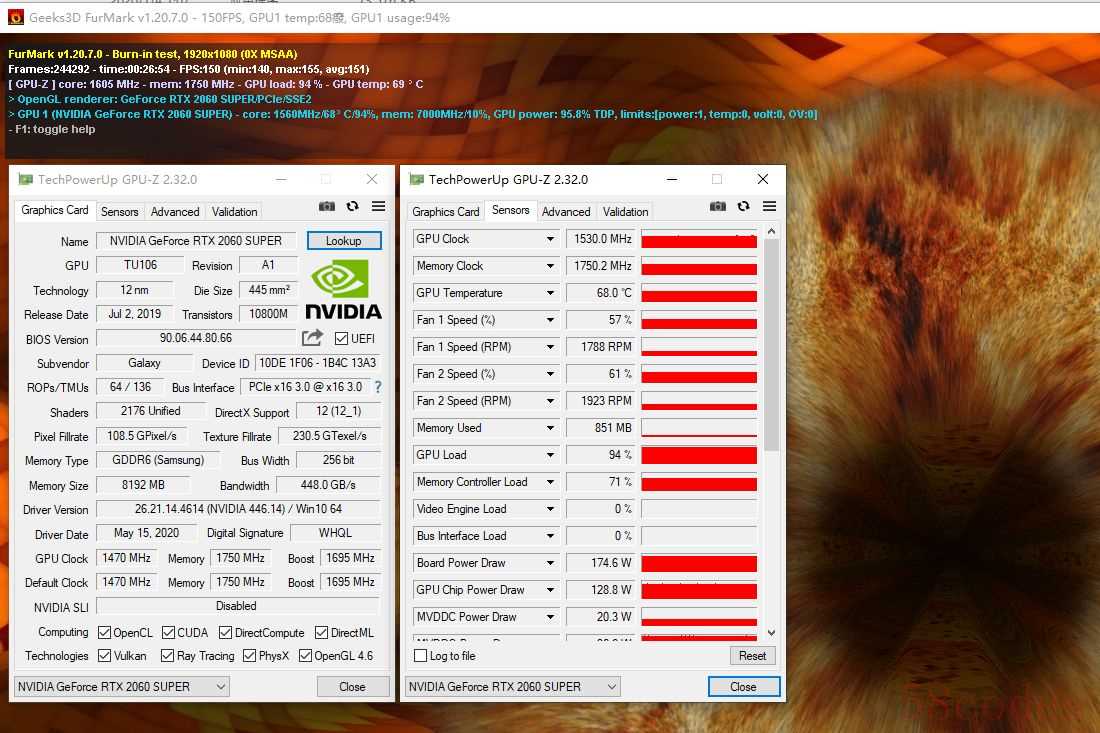Click the Reset button
1100x733 pixels.
pos(752,656)
